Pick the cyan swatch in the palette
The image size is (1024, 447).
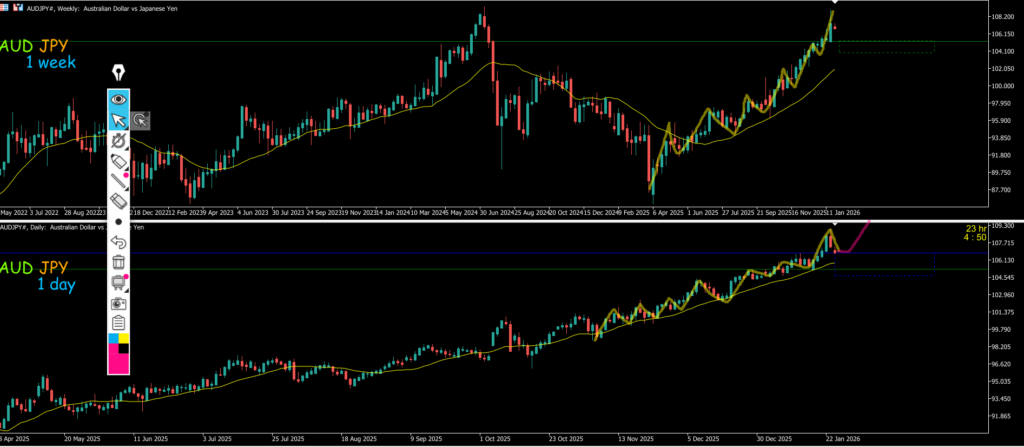tap(112, 339)
